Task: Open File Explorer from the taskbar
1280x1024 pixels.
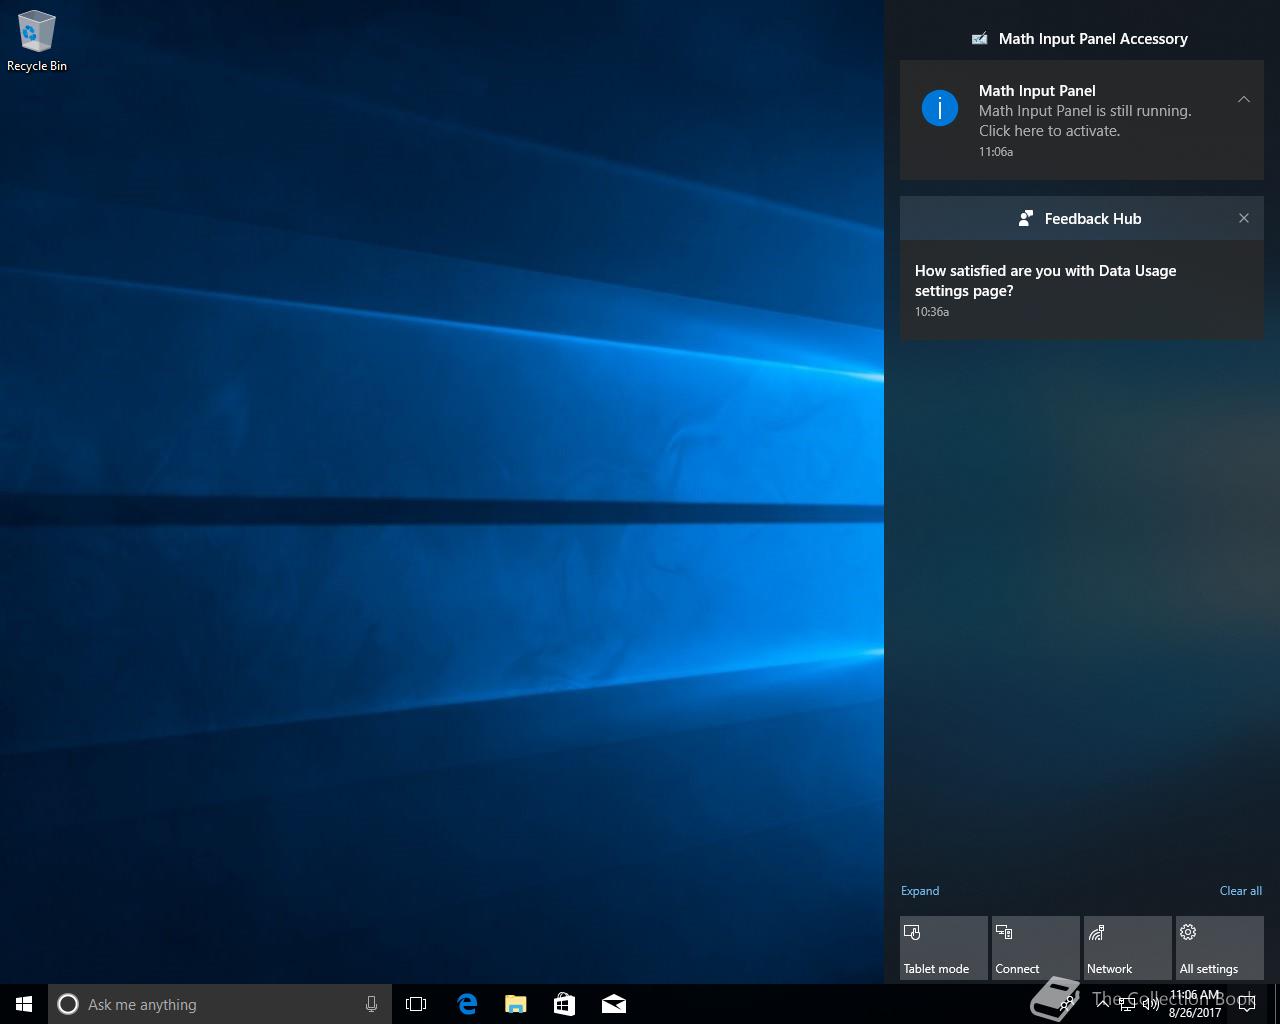Action: [515, 1004]
